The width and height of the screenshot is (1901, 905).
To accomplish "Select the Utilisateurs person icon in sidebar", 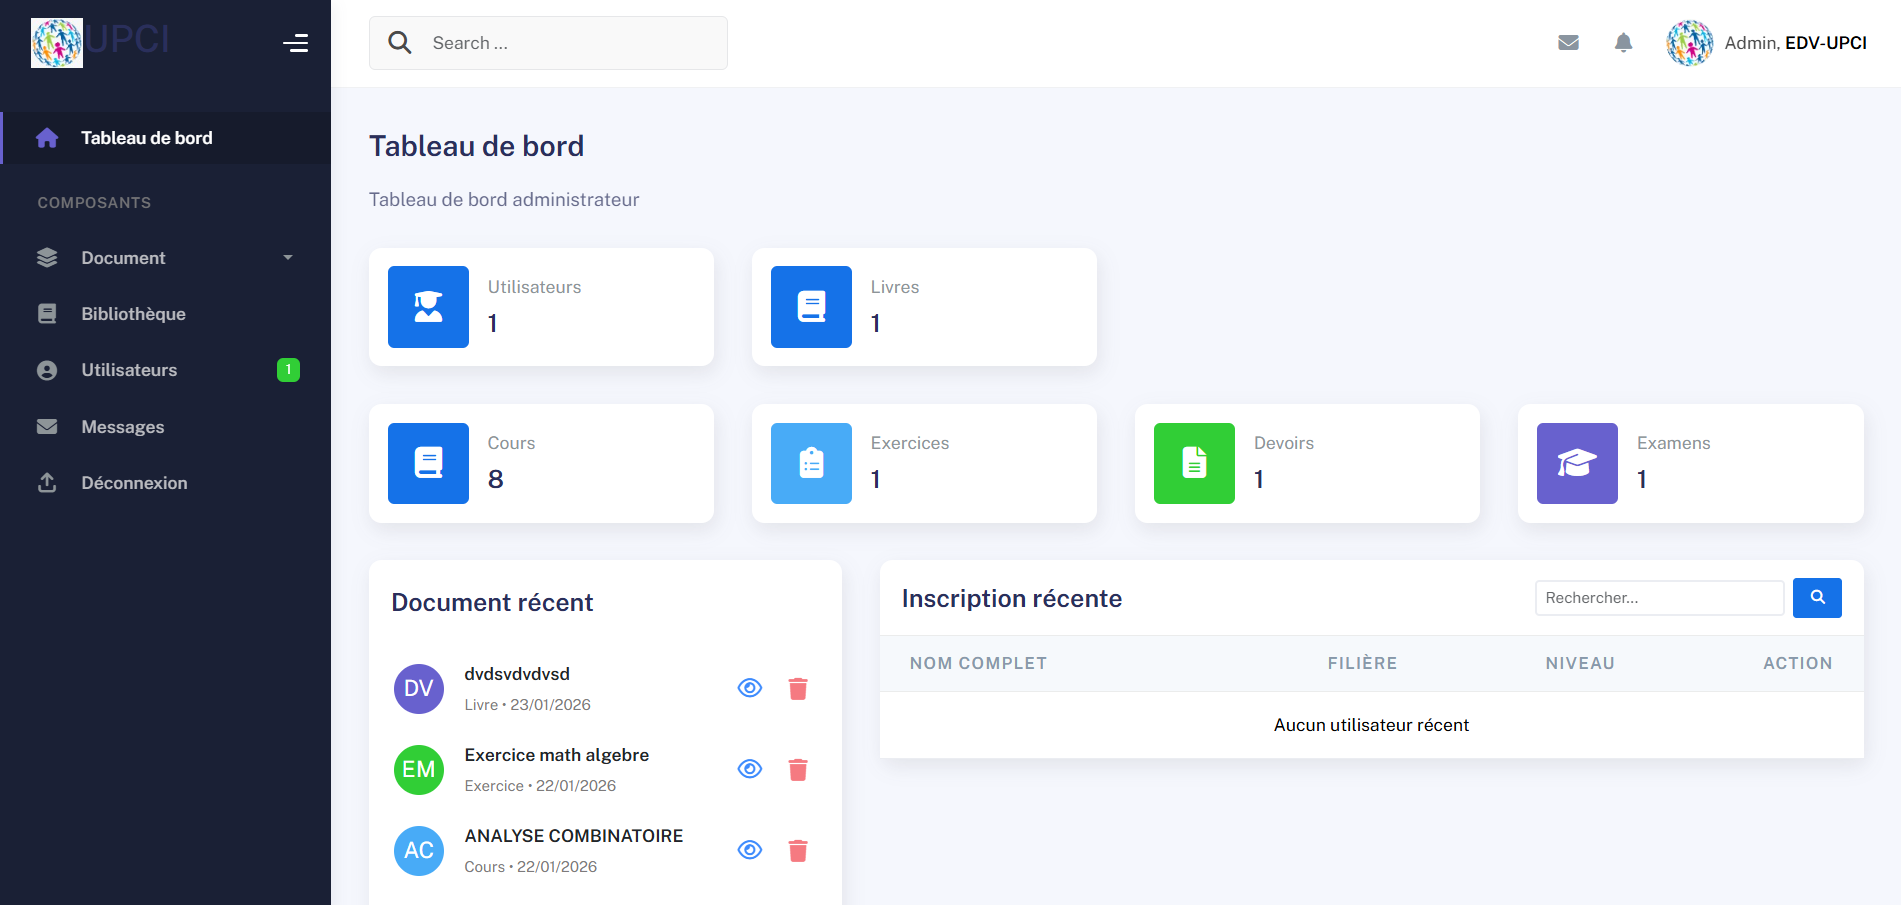I will coord(47,369).
